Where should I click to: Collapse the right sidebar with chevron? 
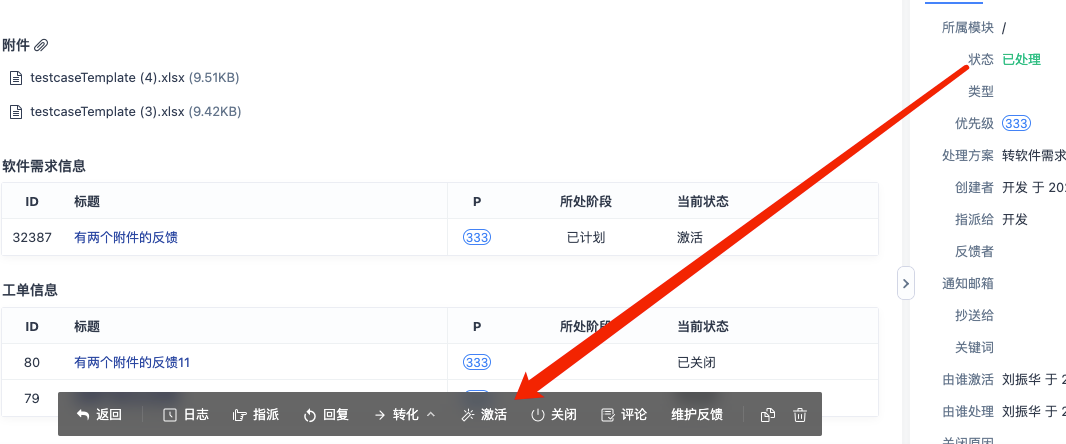click(x=906, y=283)
